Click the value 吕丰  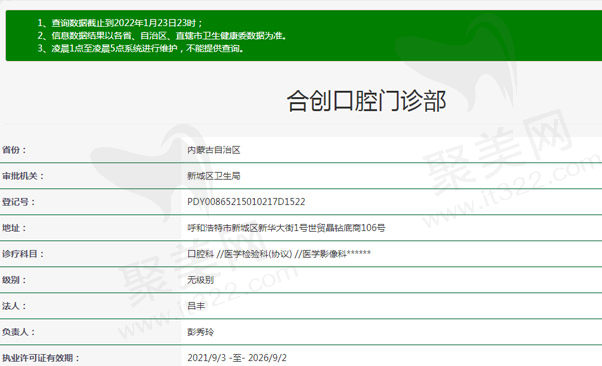(196, 306)
